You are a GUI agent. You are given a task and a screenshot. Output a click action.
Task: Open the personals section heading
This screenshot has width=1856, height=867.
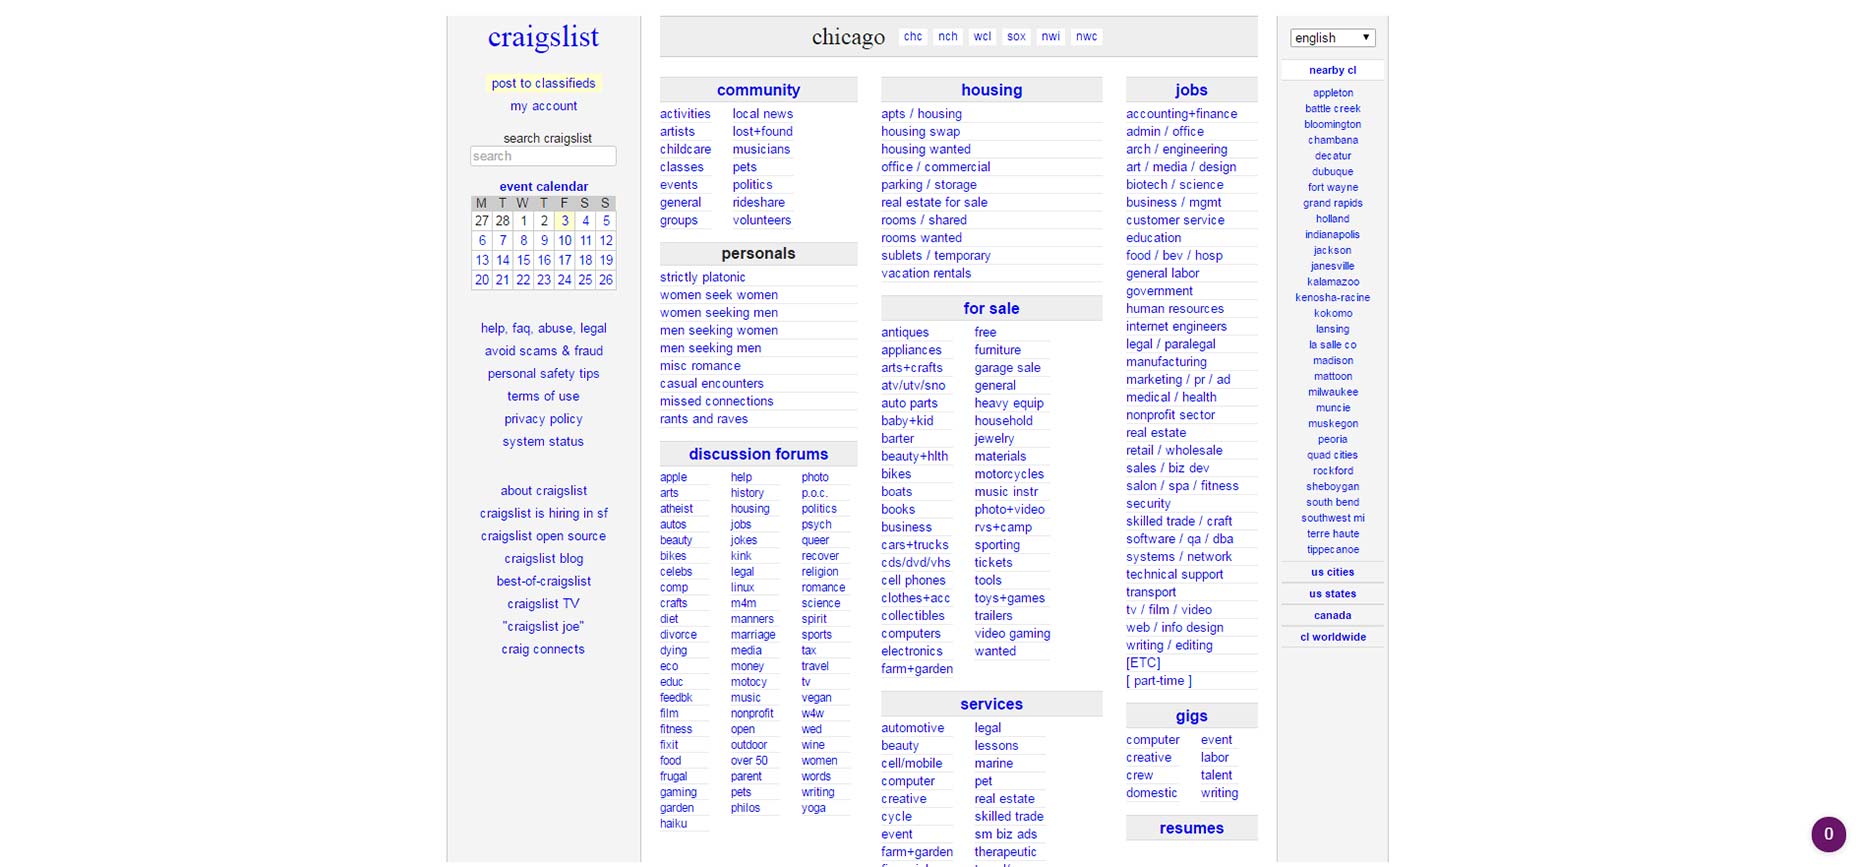[758, 254]
